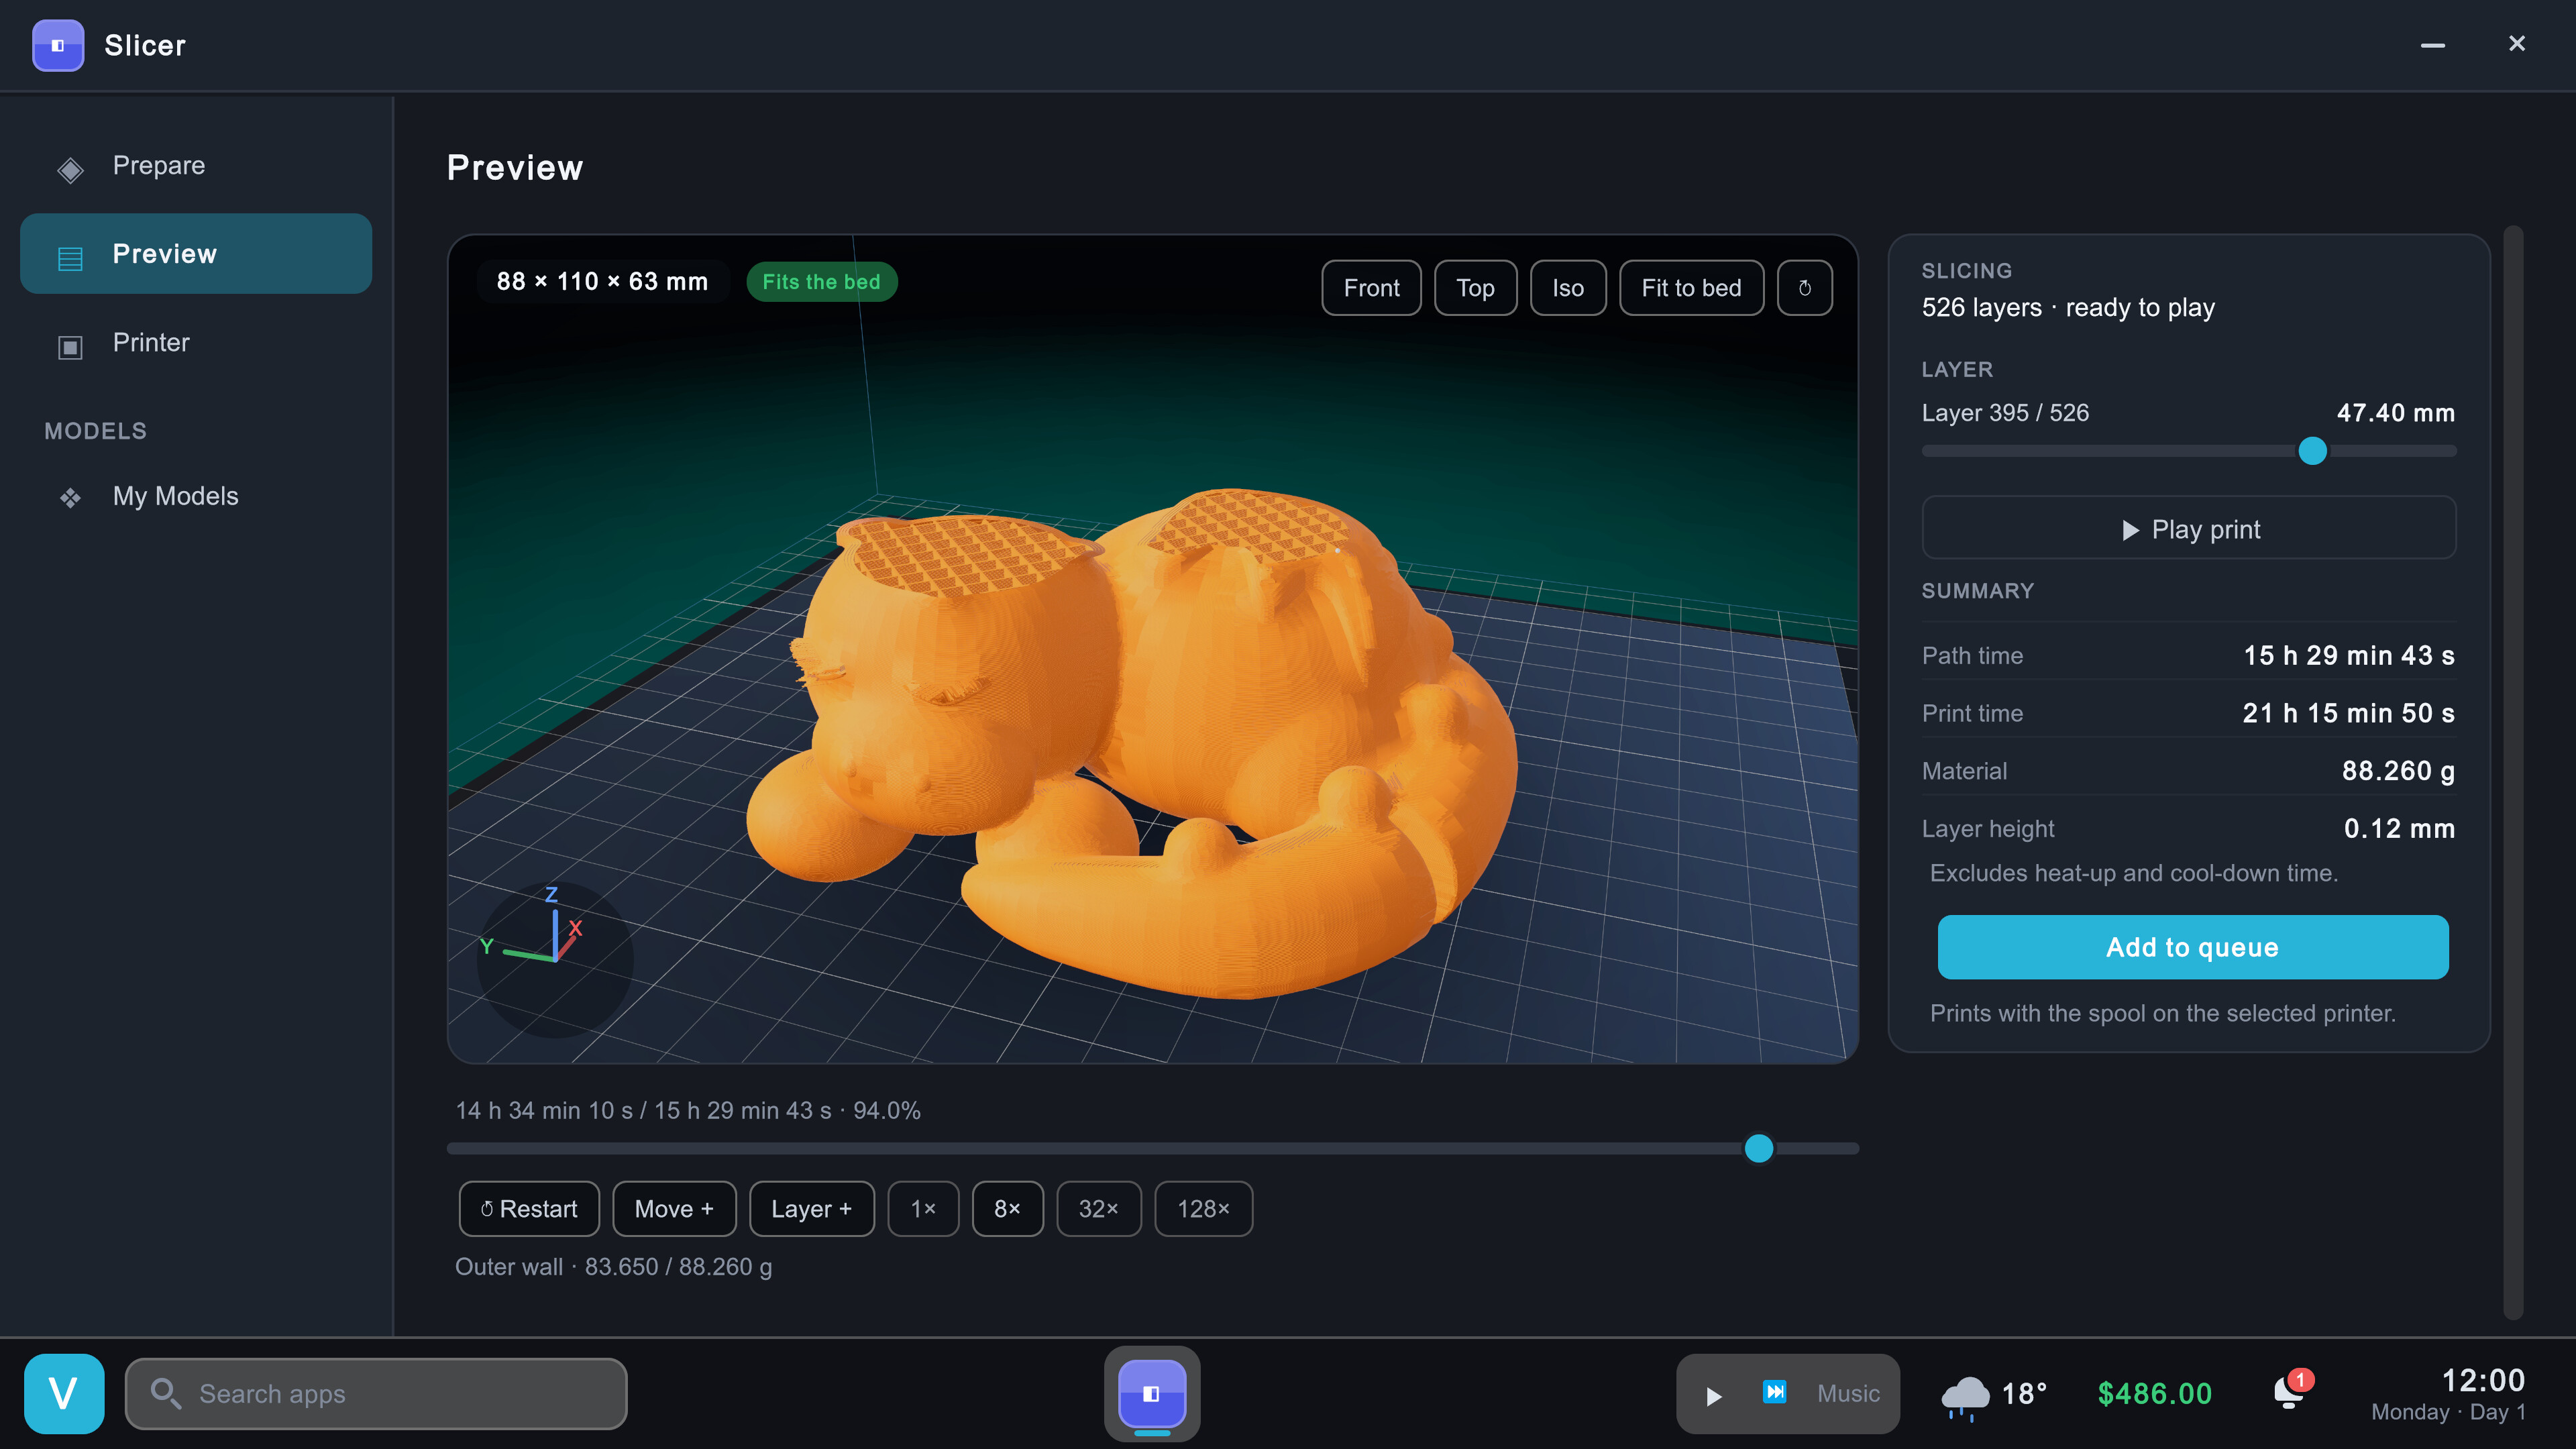Open the Prepare section

196,166
